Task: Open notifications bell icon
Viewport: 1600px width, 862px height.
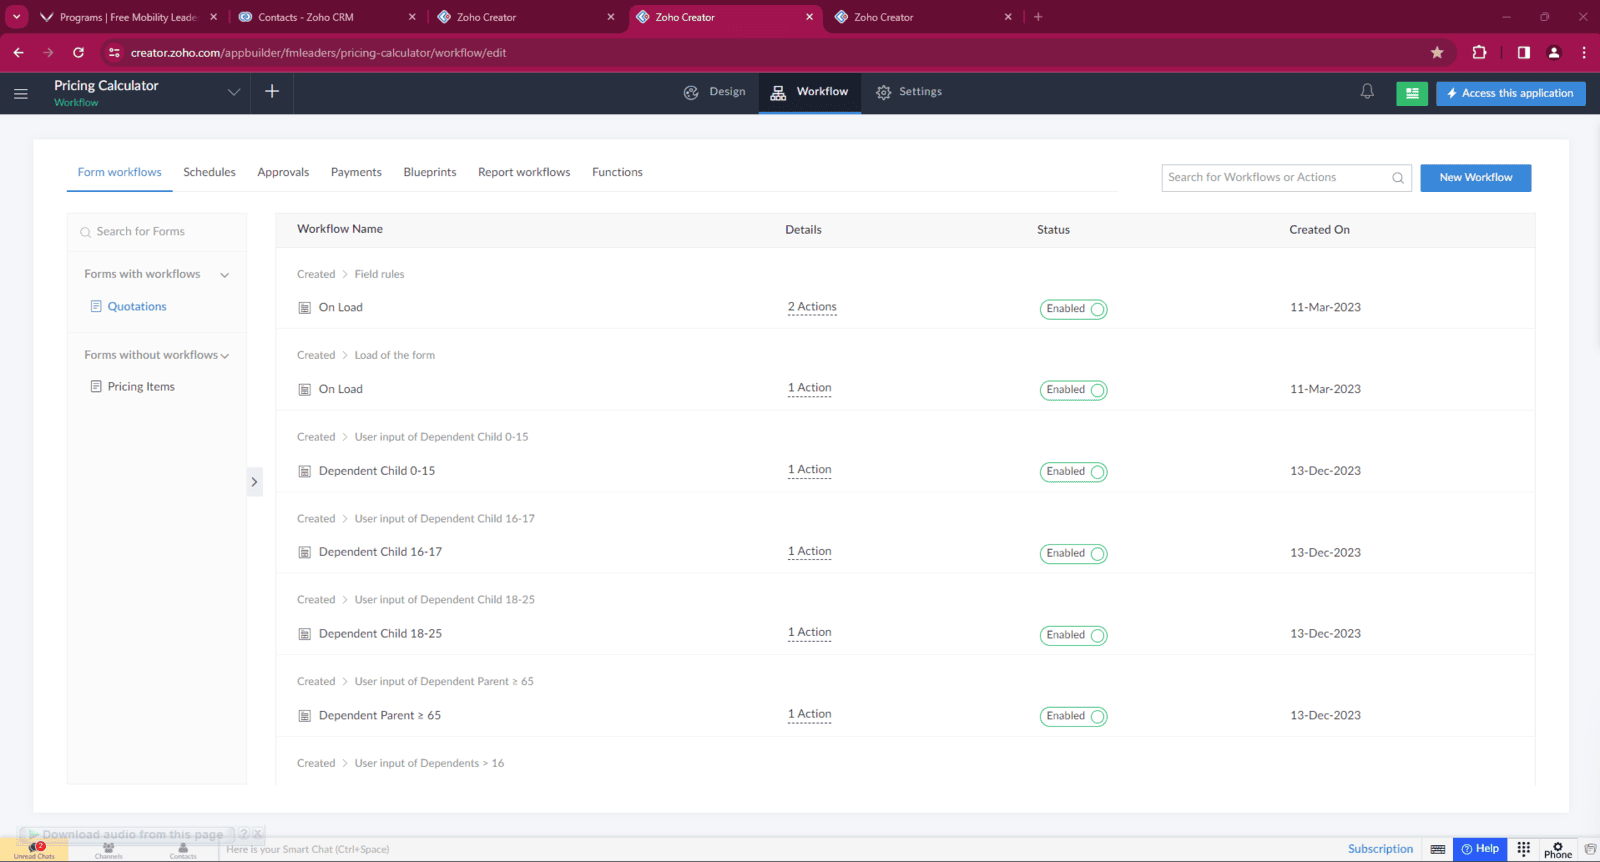Action: 1367,92
